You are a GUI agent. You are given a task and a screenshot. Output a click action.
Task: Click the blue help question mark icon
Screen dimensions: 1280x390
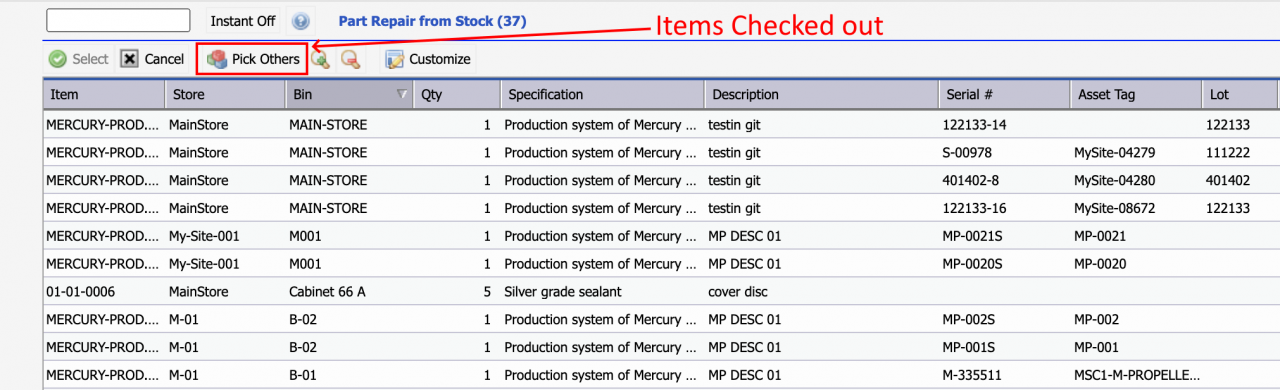[301, 21]
